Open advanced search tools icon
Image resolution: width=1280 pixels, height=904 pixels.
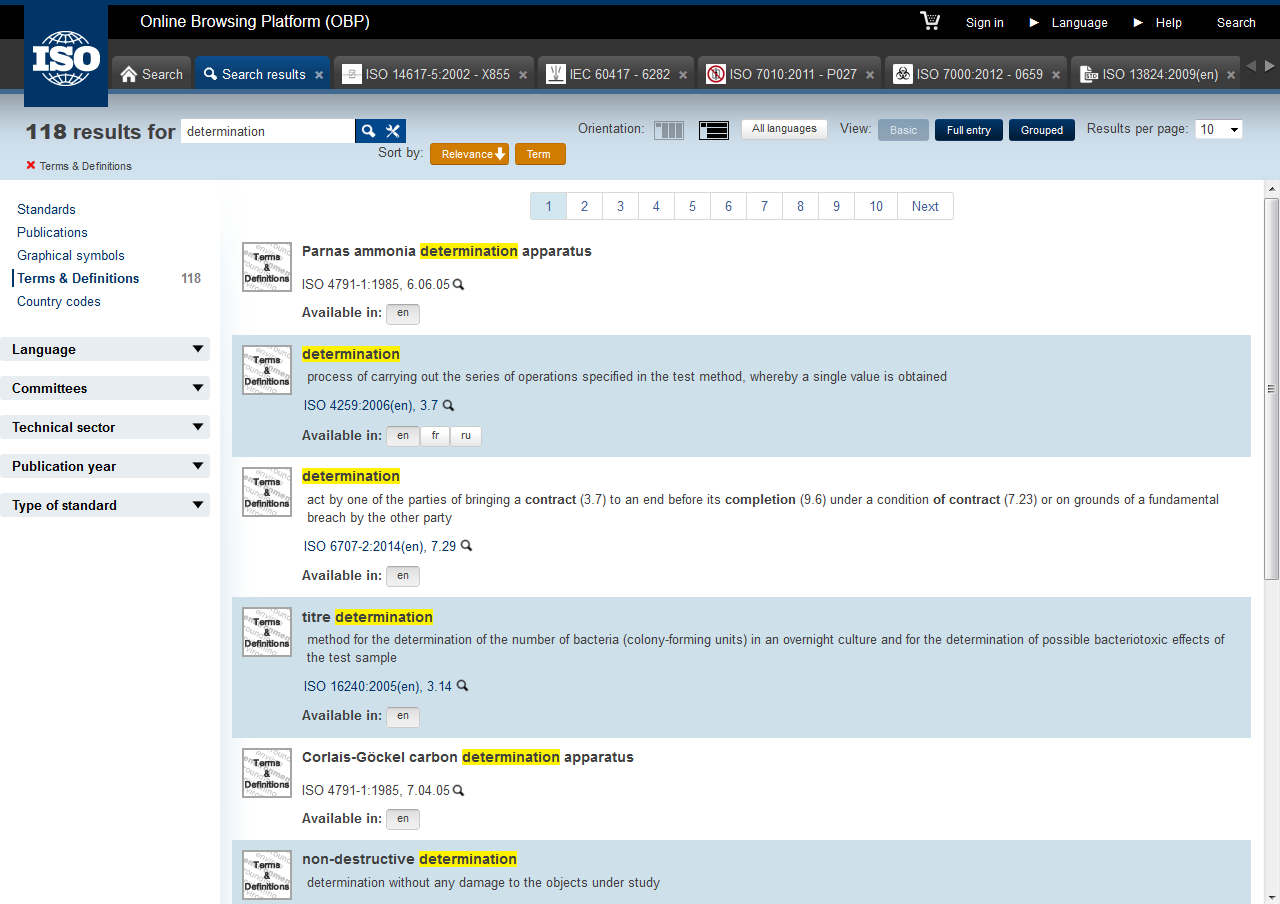(x=393, y=131)
